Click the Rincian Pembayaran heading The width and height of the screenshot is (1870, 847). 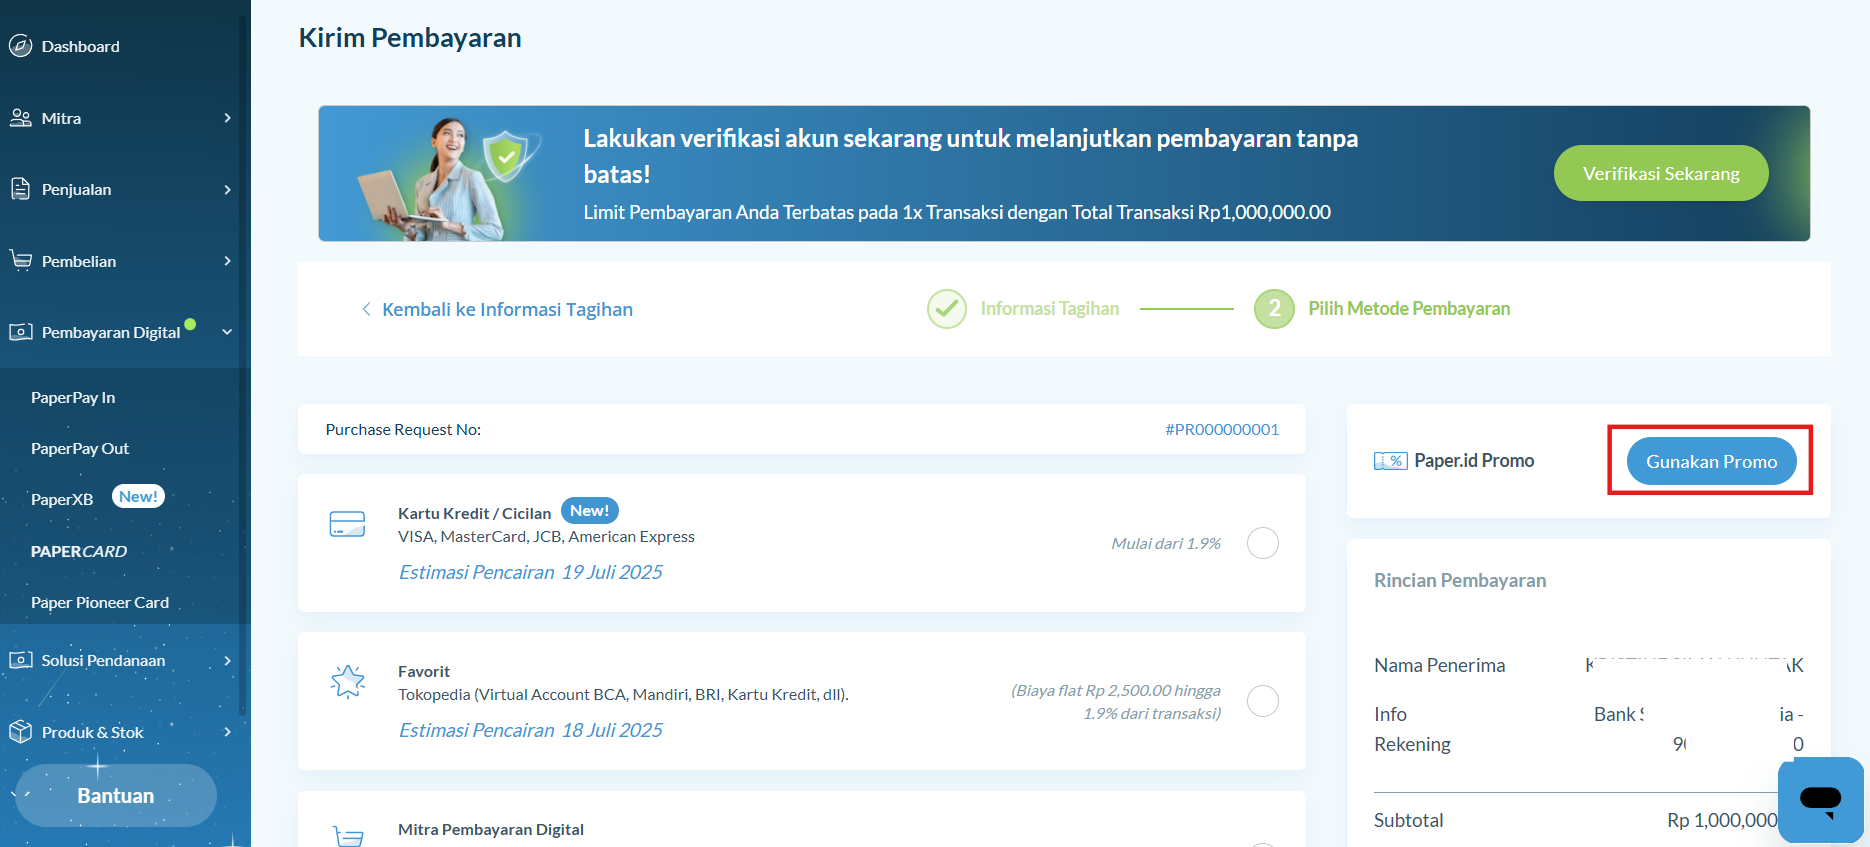(x=1460, y=580)
